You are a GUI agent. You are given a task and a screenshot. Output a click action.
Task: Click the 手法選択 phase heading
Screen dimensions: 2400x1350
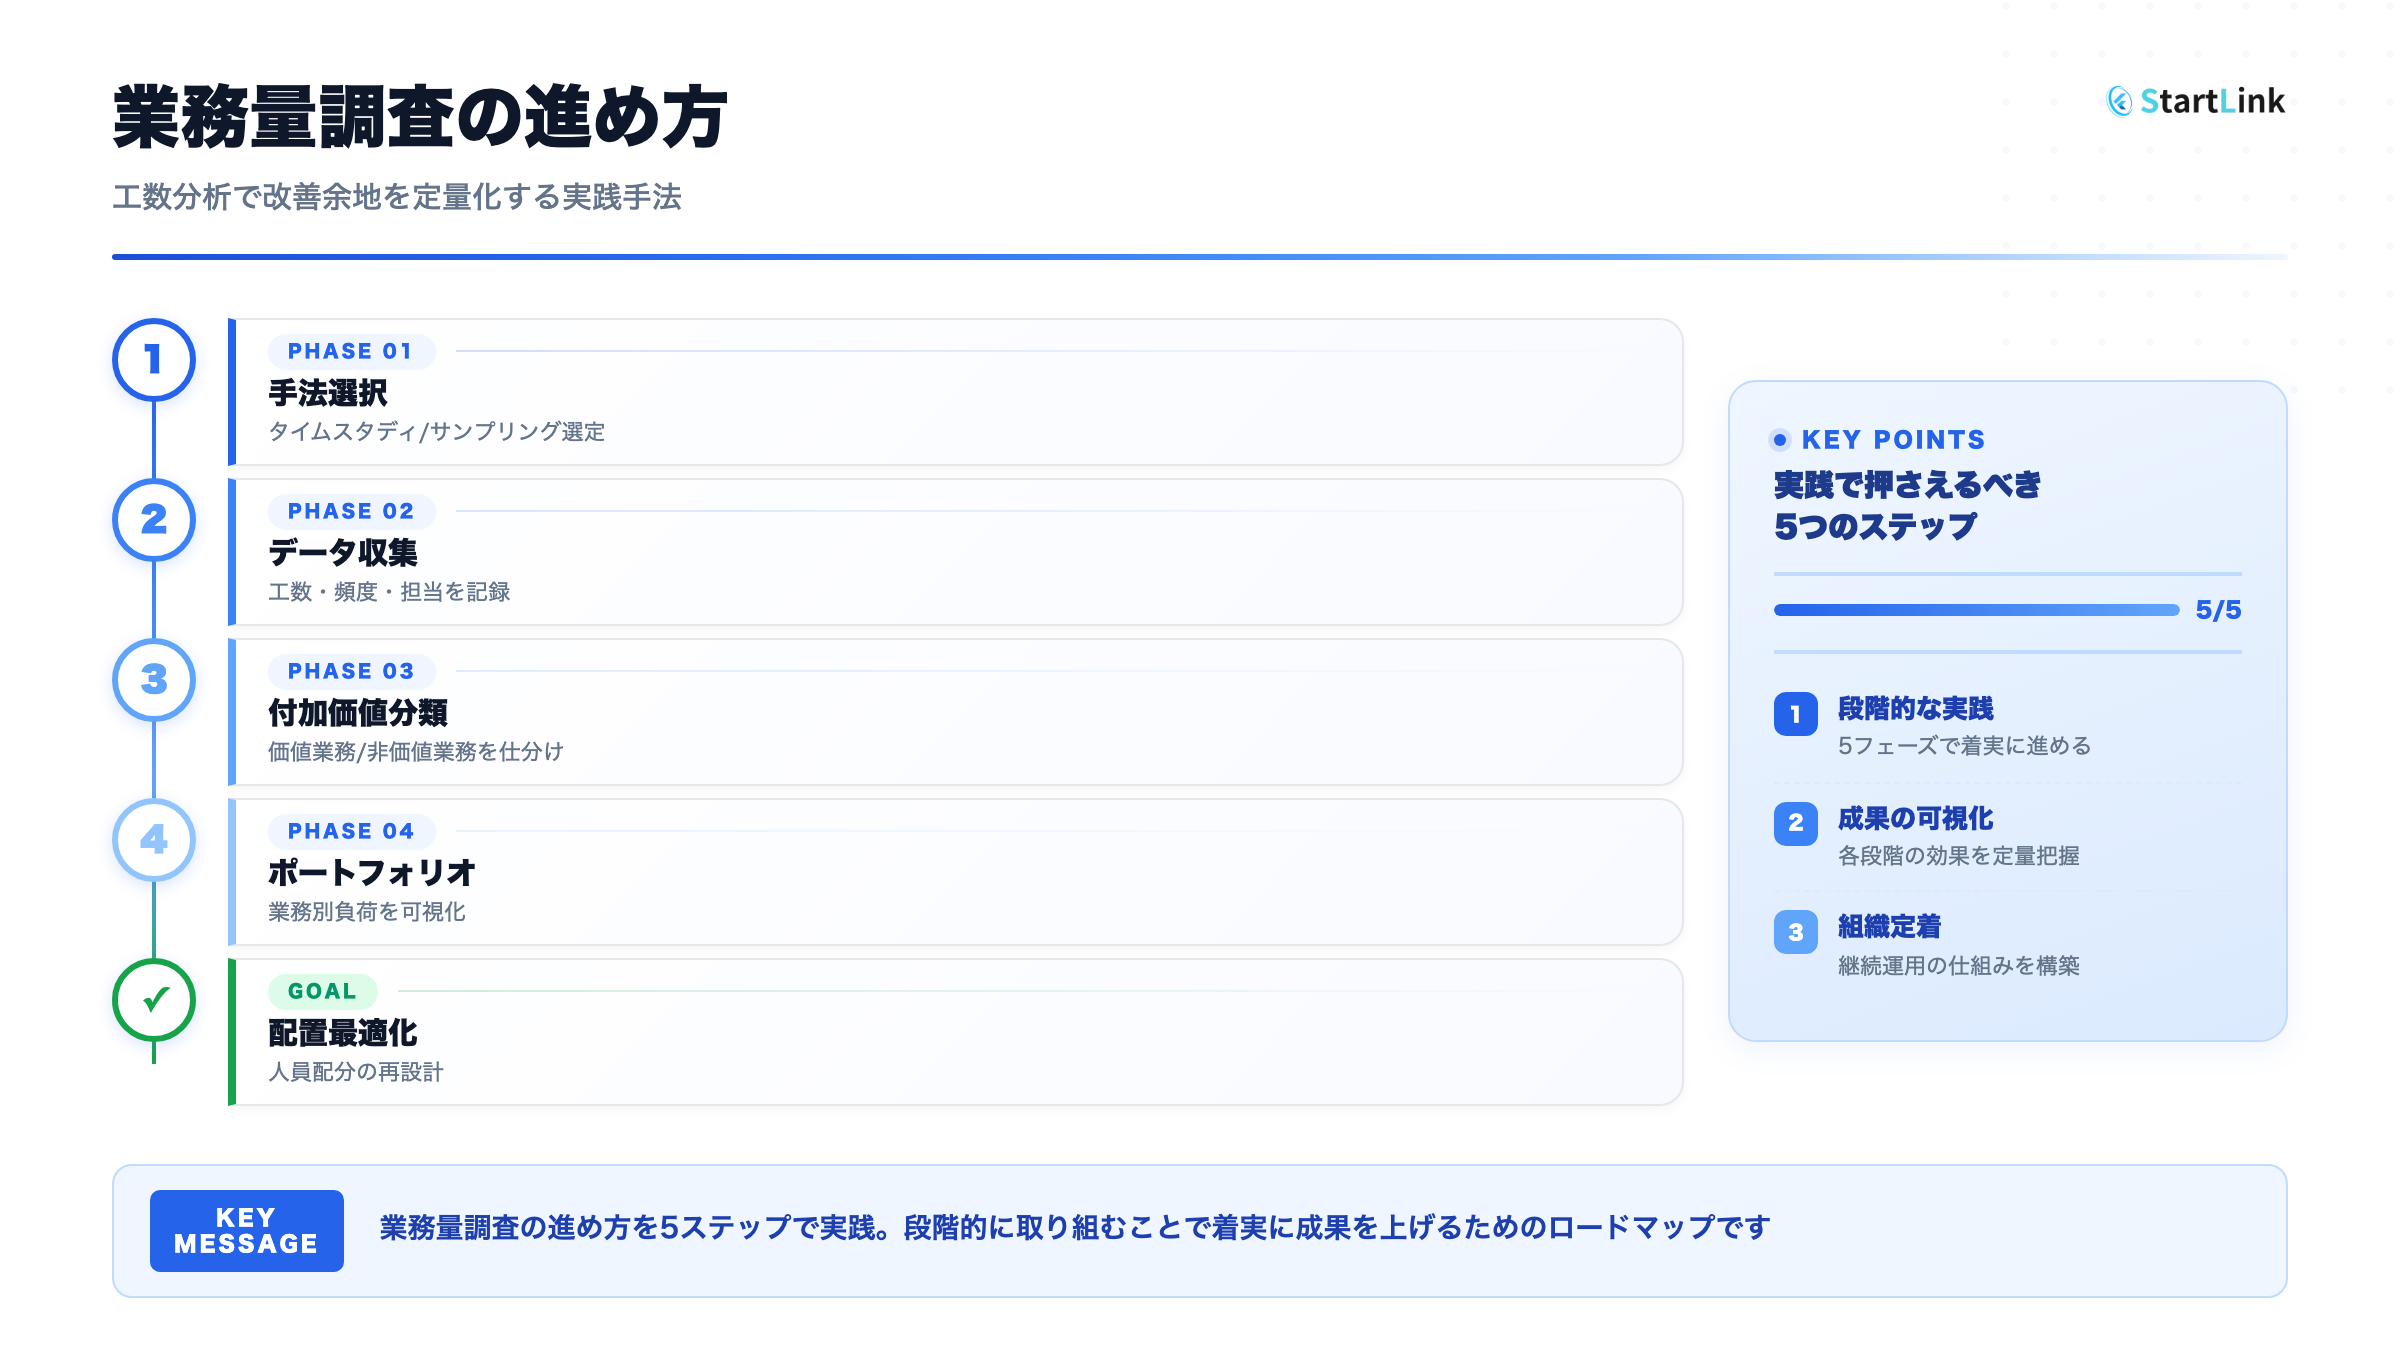327,393
